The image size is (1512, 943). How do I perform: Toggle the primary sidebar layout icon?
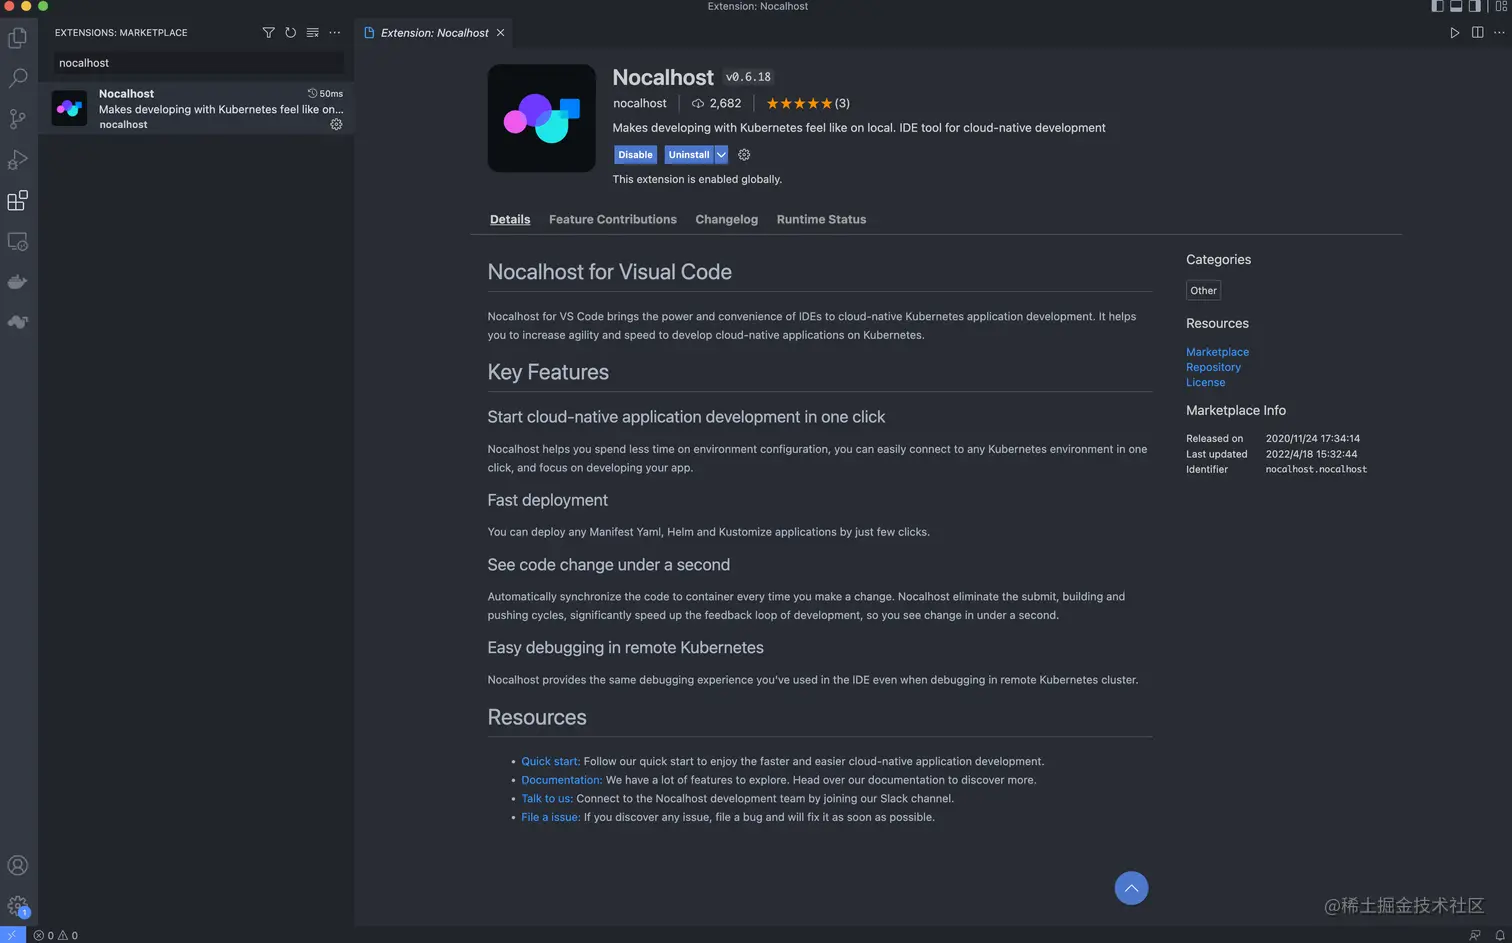(x=1437, y=6)
